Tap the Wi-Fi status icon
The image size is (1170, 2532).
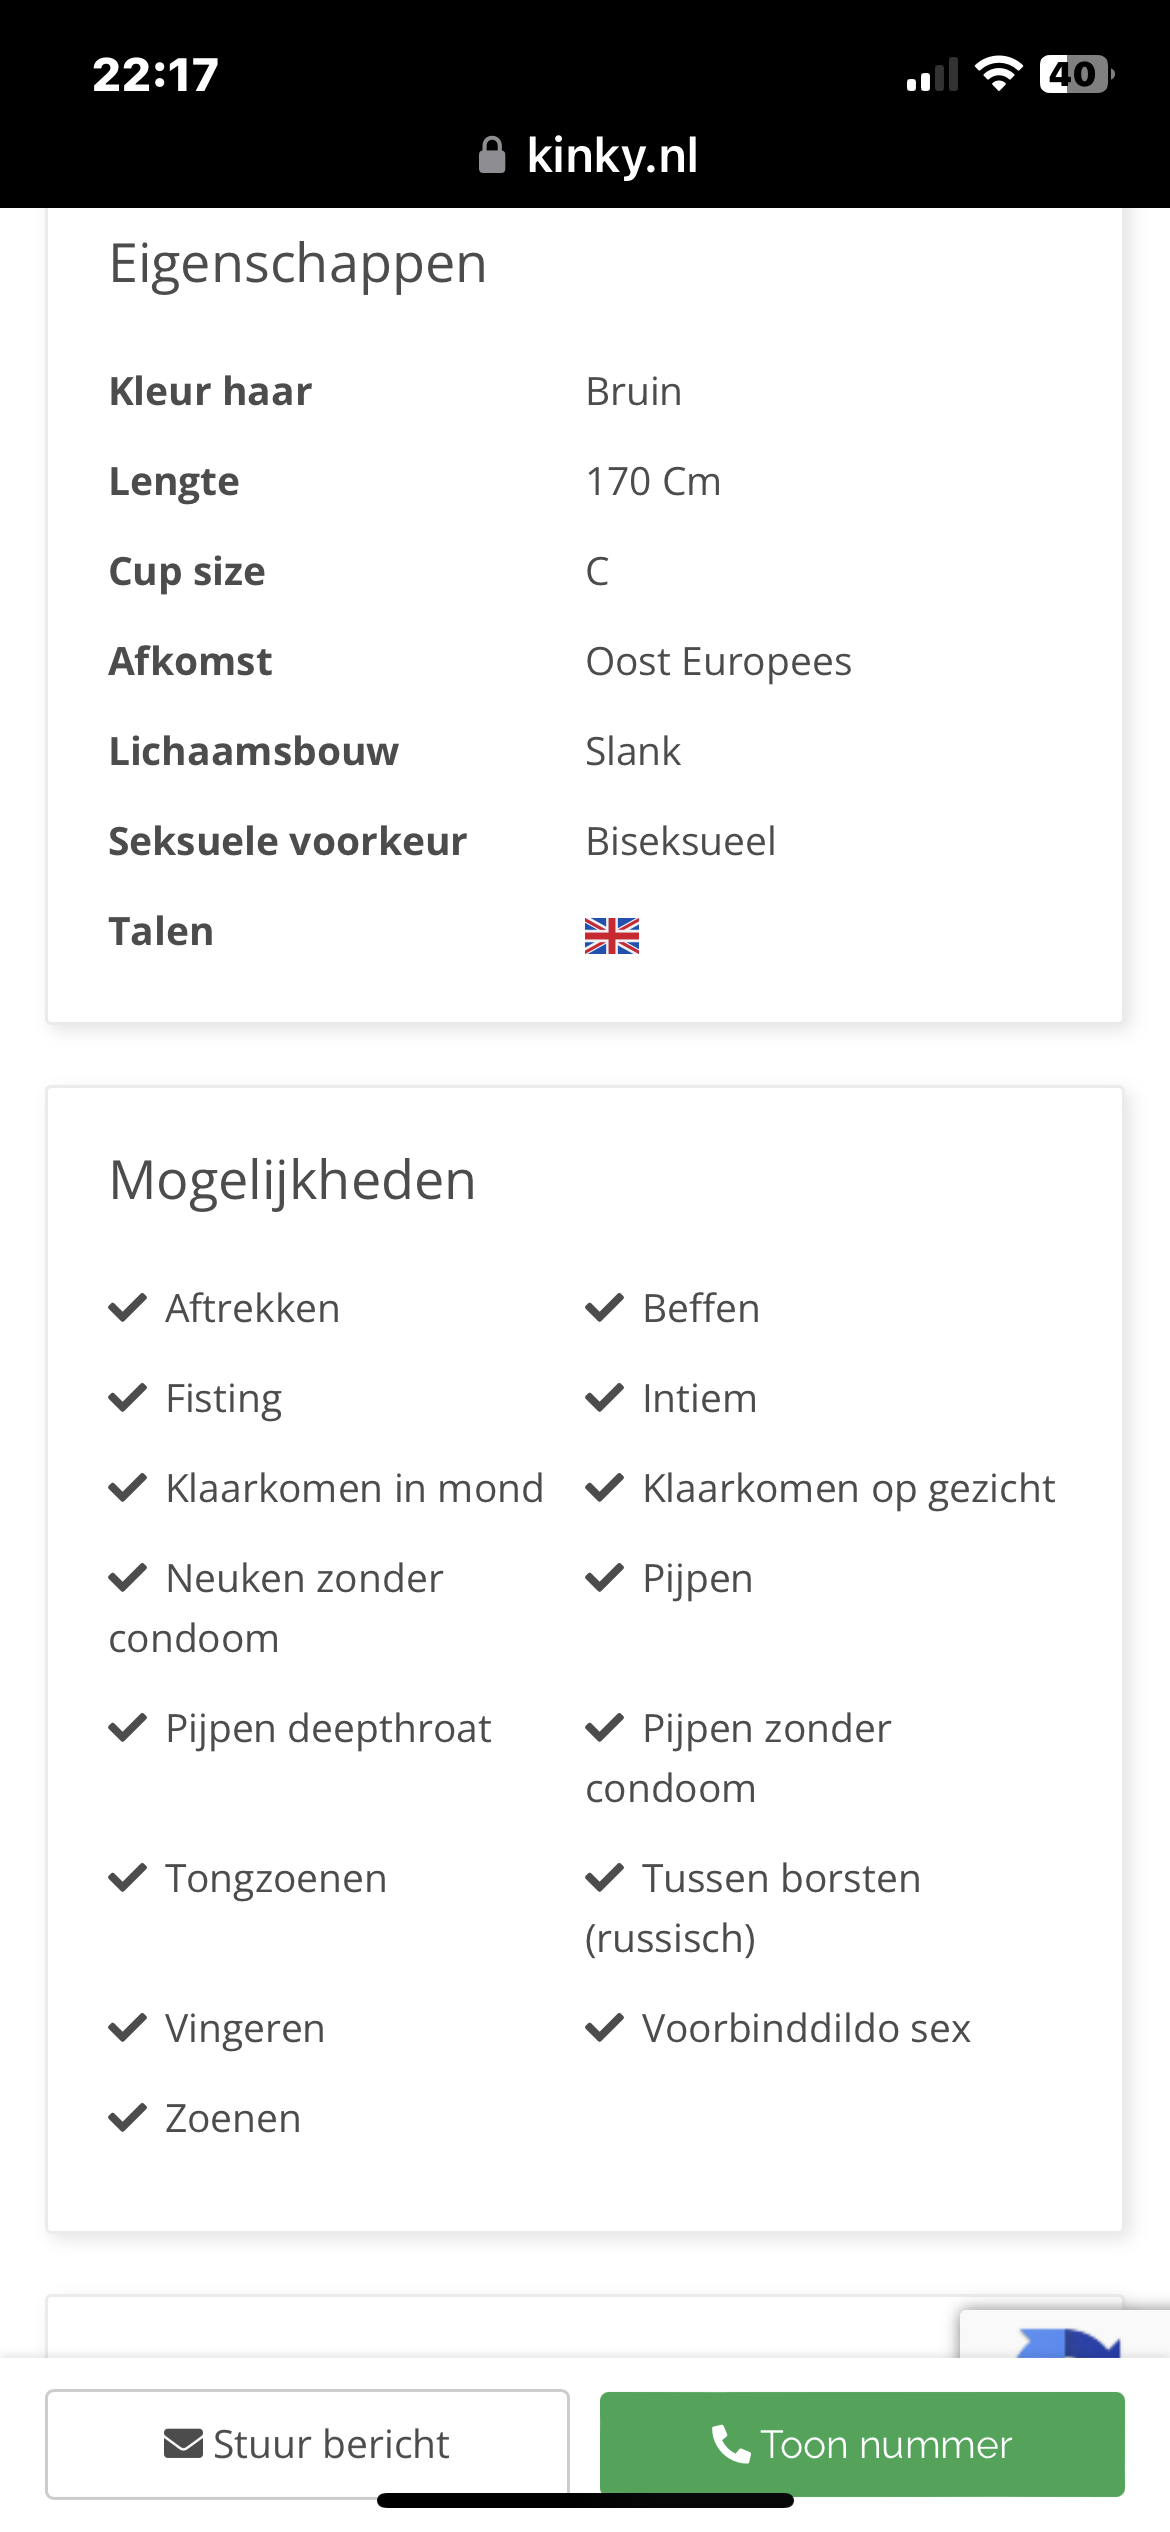point(998,74)
